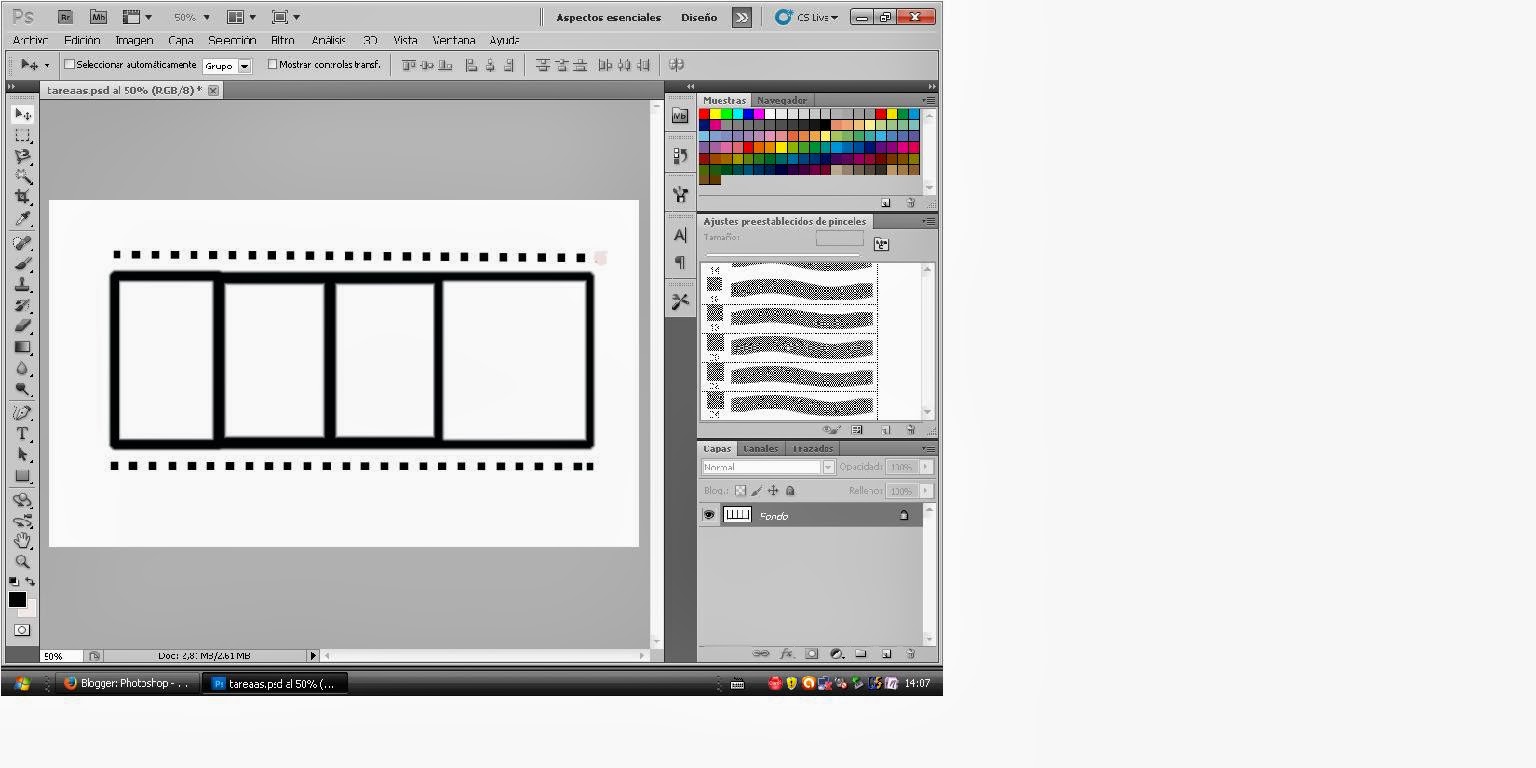Show more workspaces with double-arrow button
The height and width of the screenshot is (768, 1536).
[741, 17]
